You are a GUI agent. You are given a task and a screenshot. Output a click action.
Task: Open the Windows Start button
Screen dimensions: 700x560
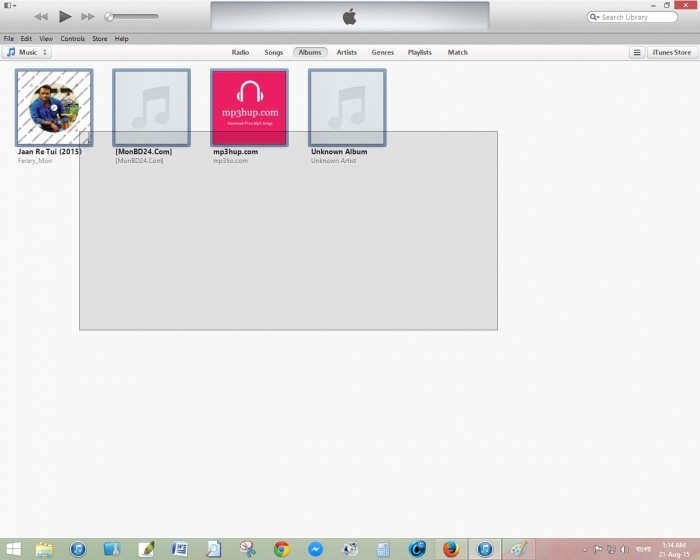[13, 549]
